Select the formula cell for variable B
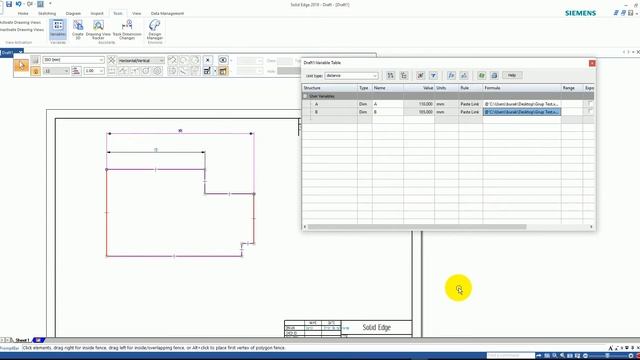 522,112
